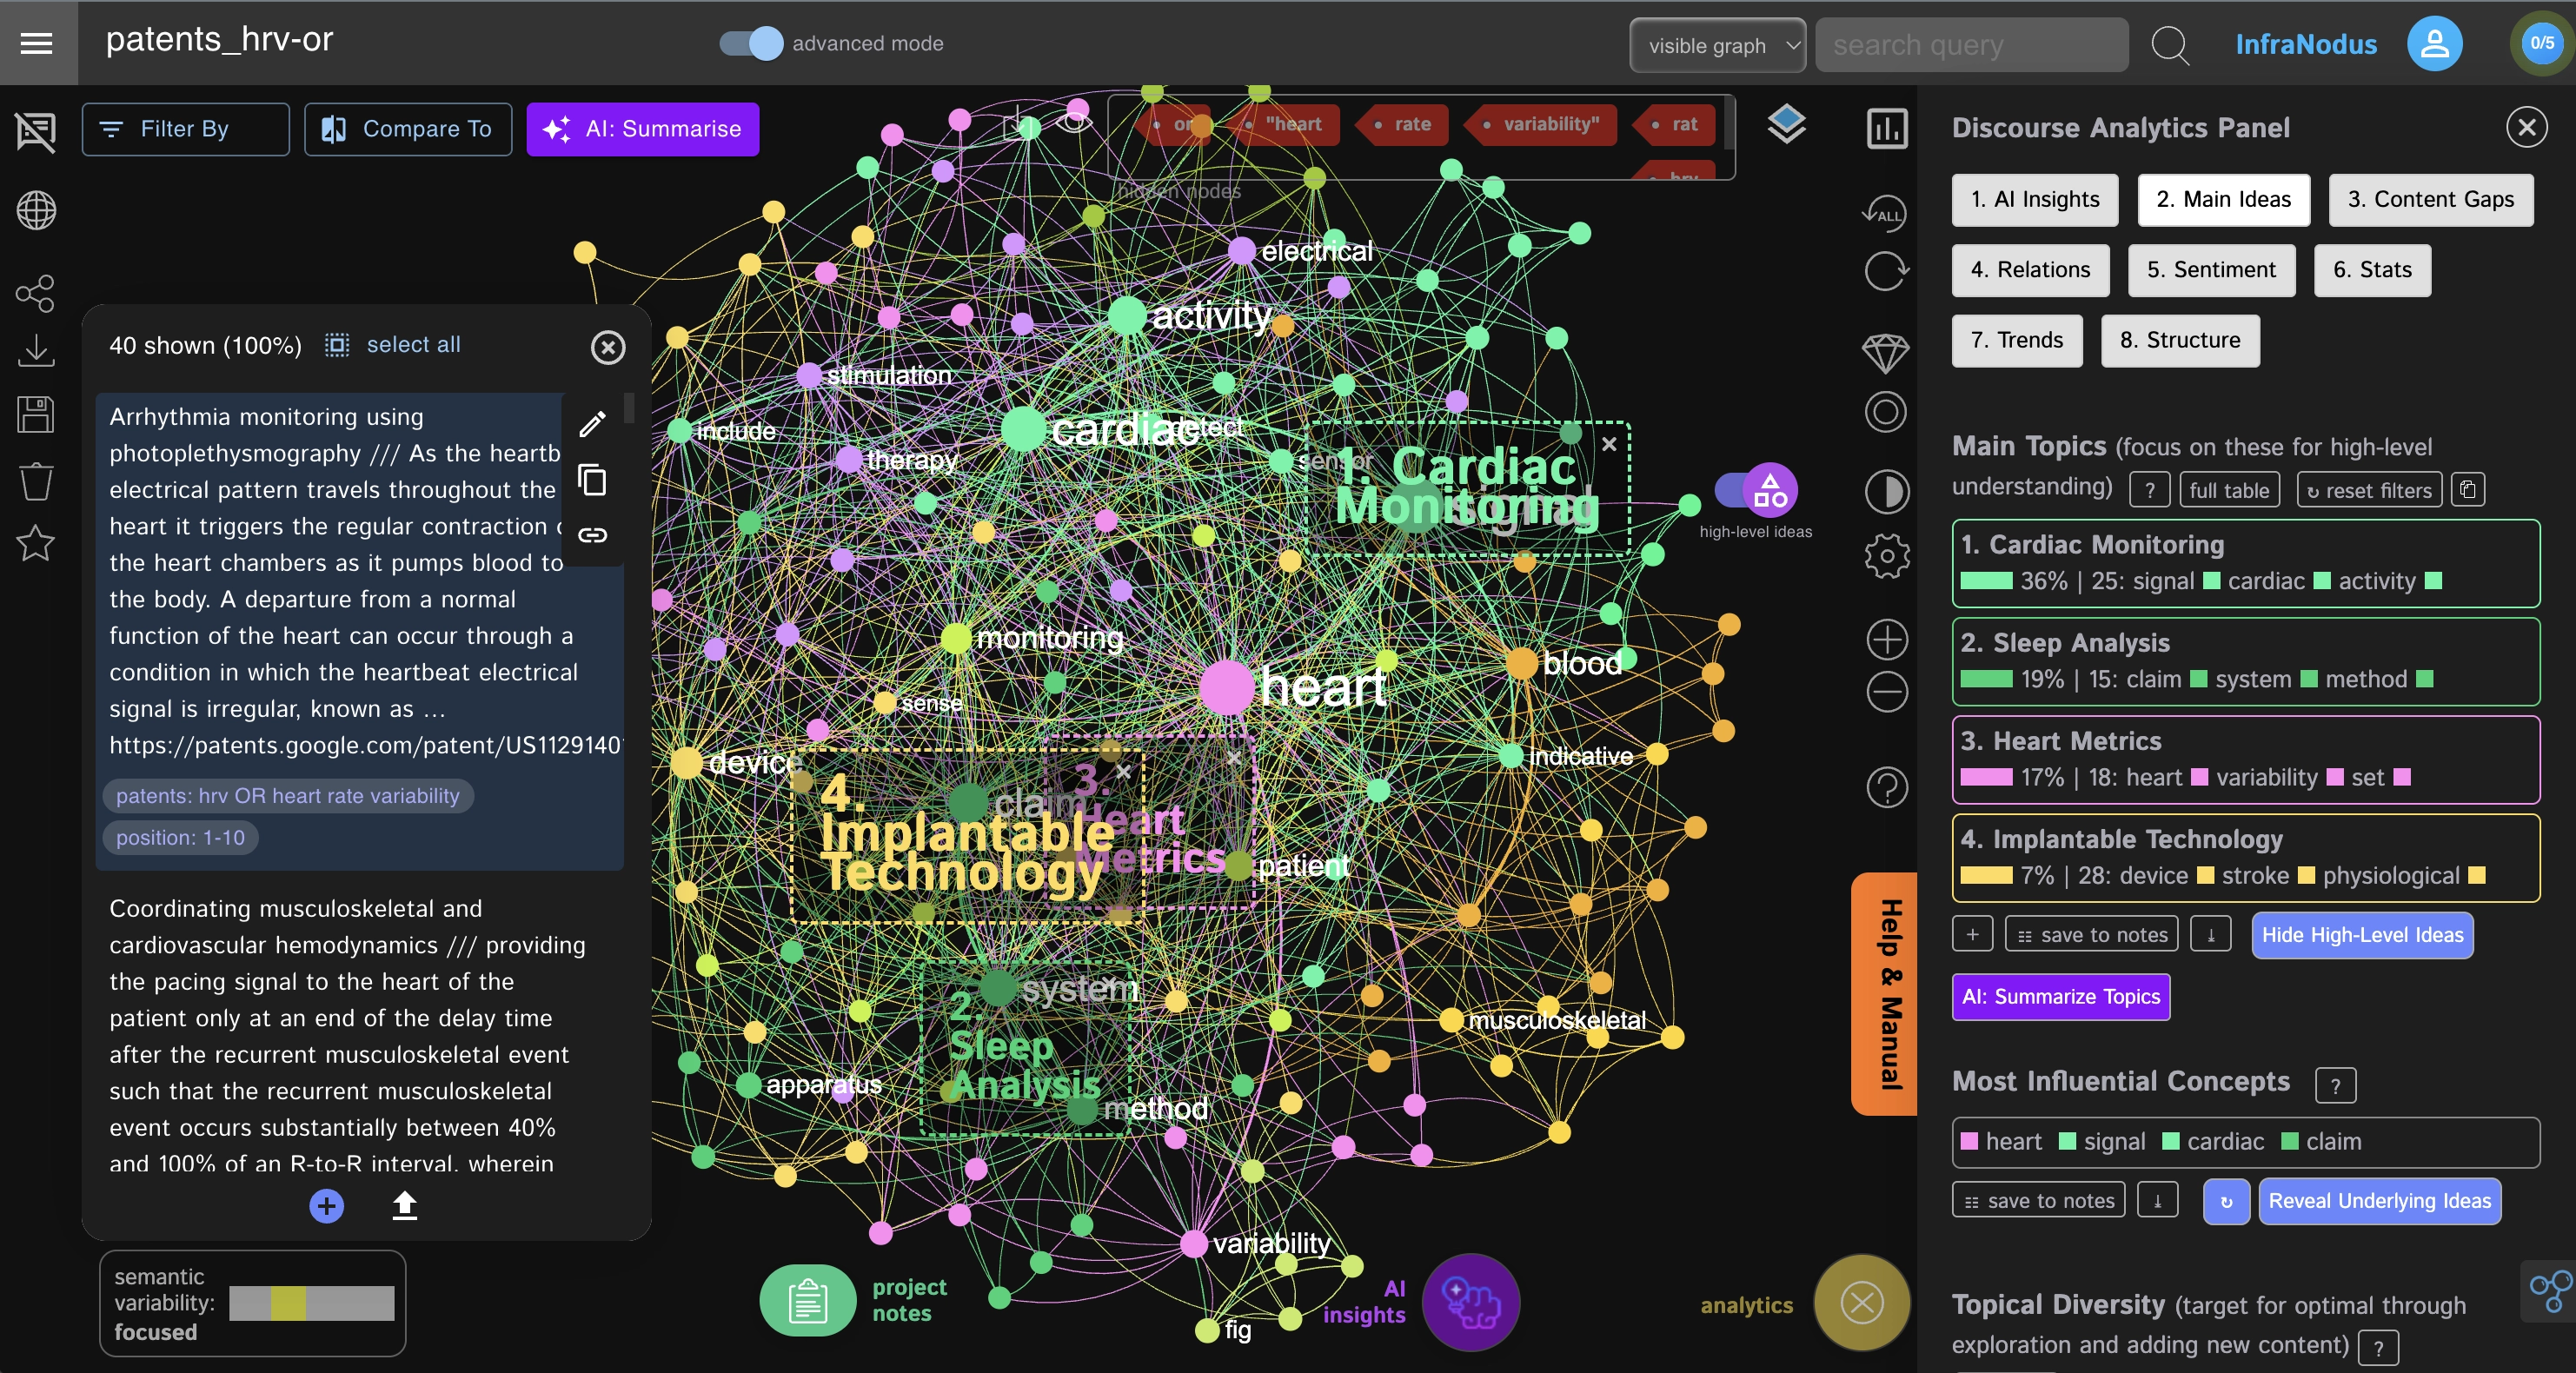The height and width of the screenshot is (1373, 2576).
Task: Click the trash delete icon
Action: tap(36, 481)
